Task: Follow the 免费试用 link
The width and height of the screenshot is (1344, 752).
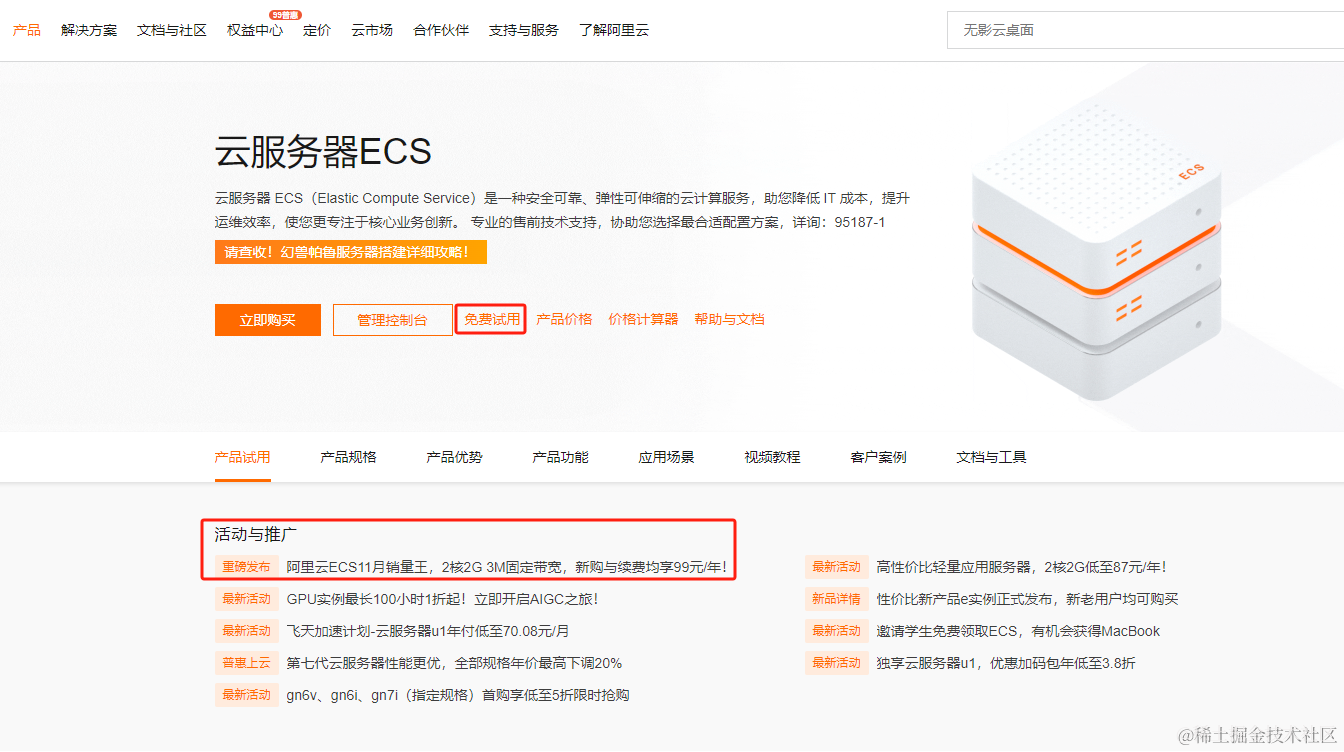Action: (x=491, y=319)
